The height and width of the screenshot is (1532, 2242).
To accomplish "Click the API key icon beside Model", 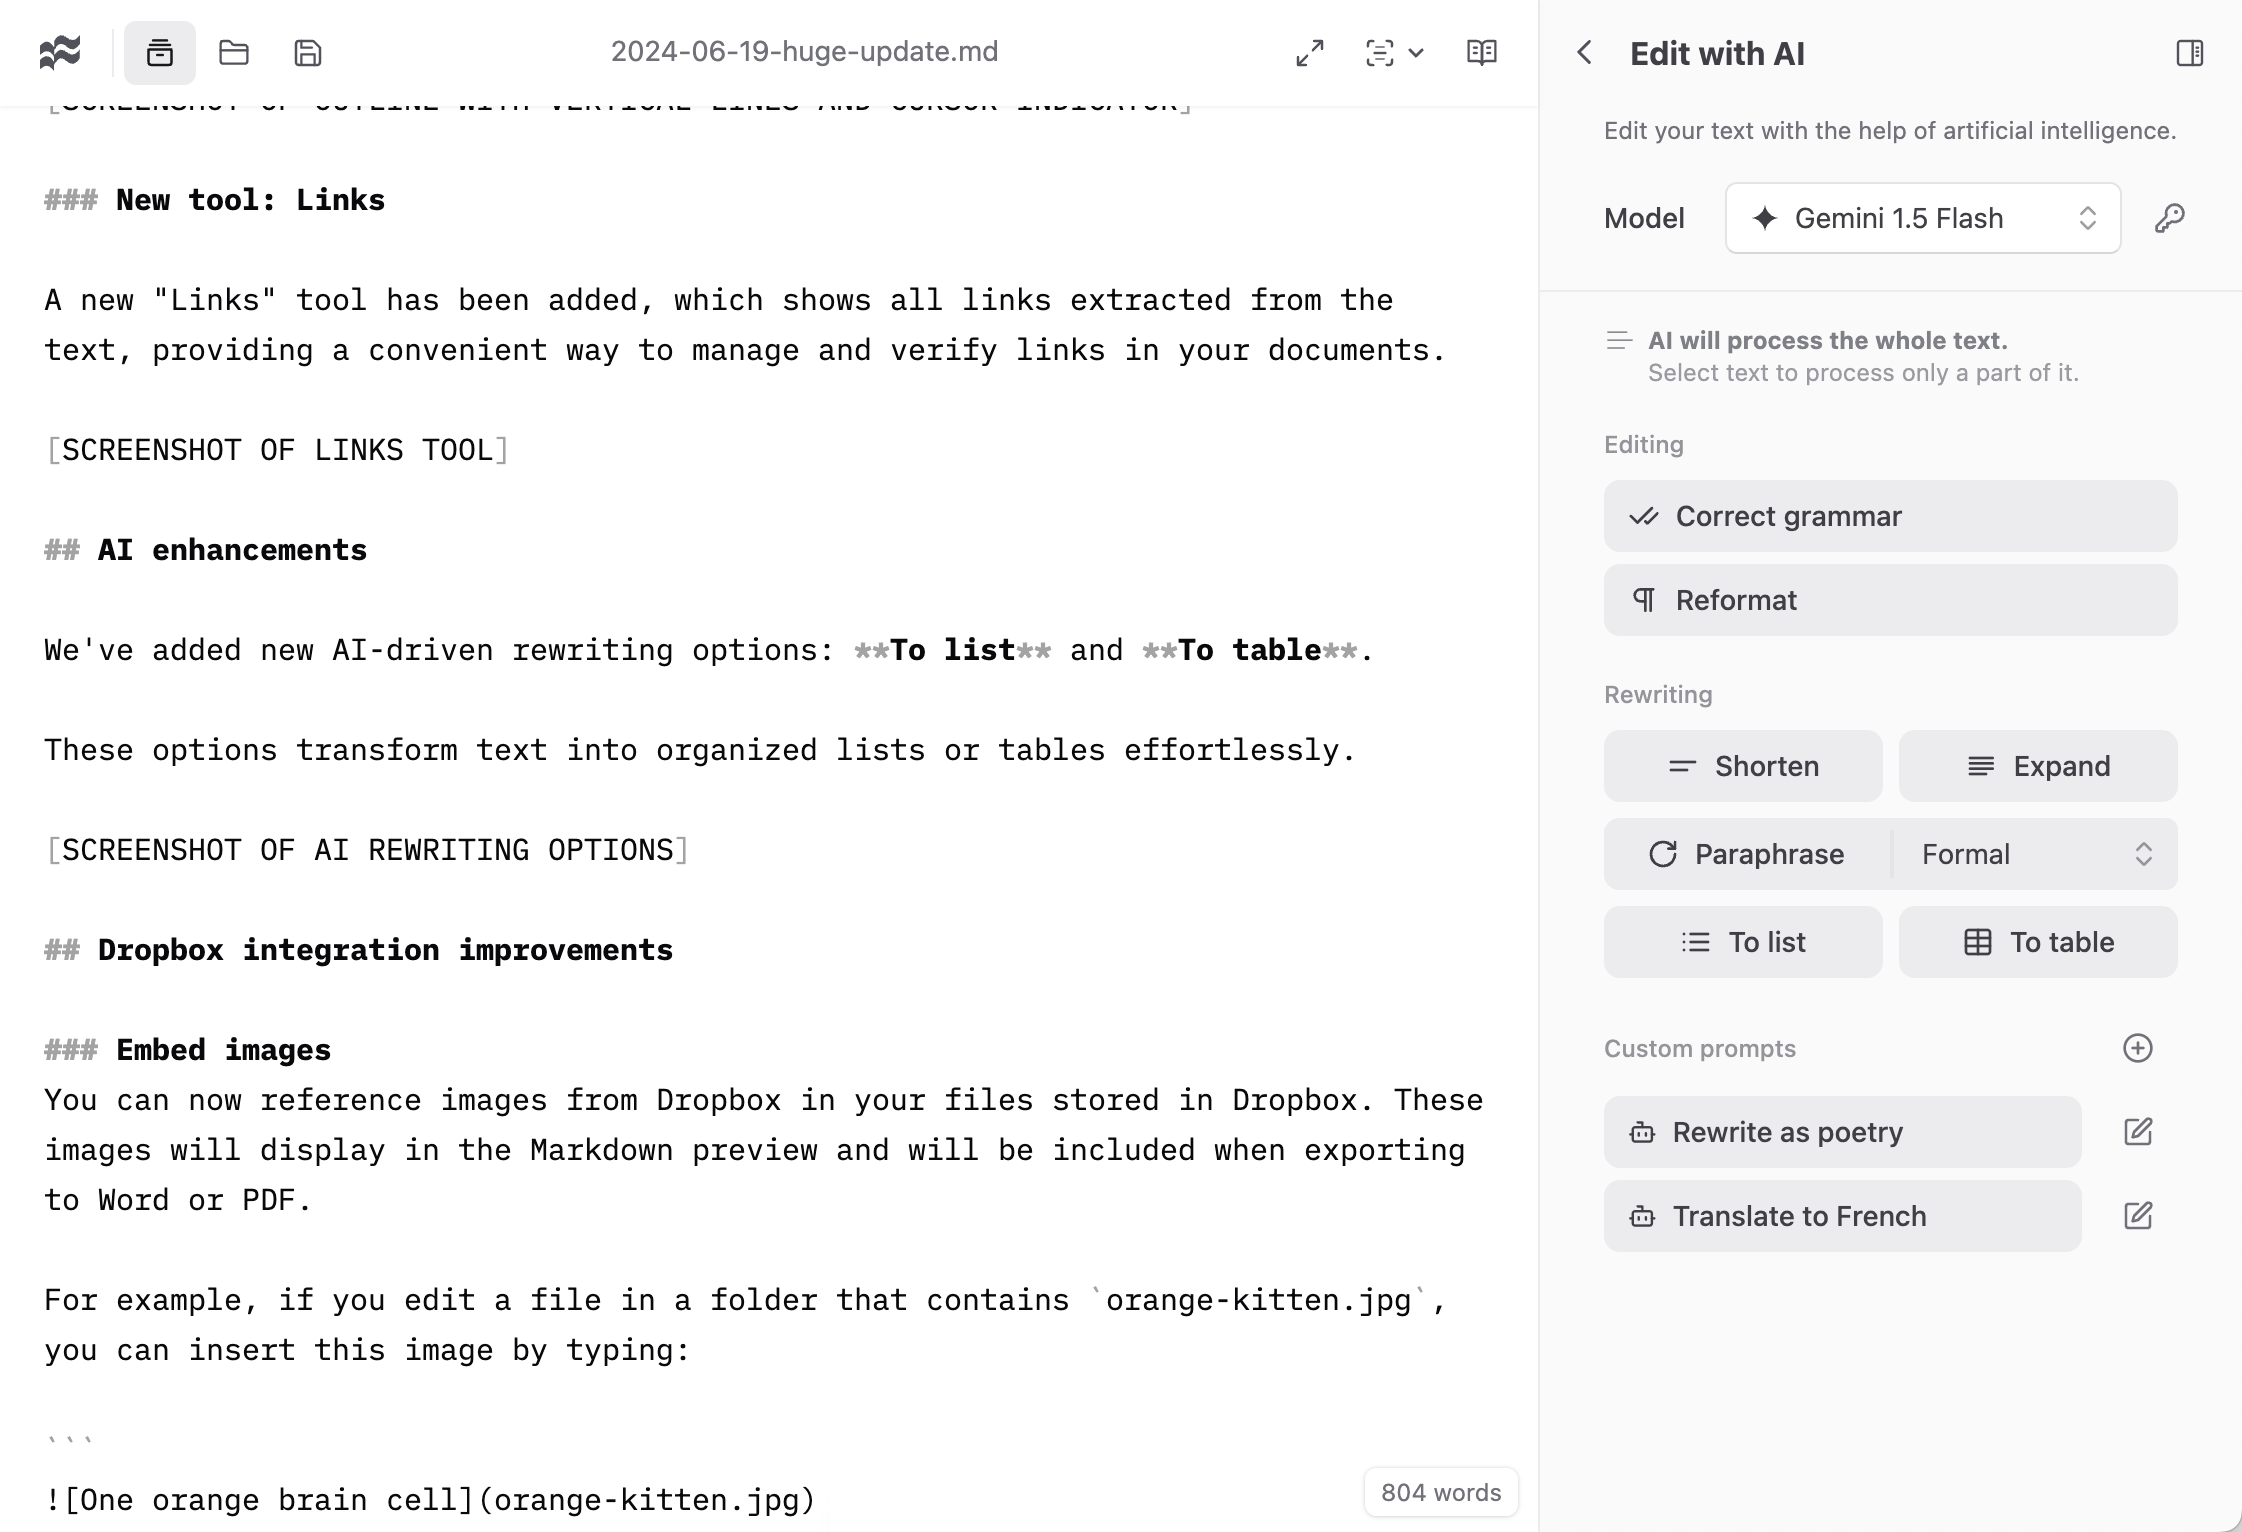I will click(x=2169, y=218).
